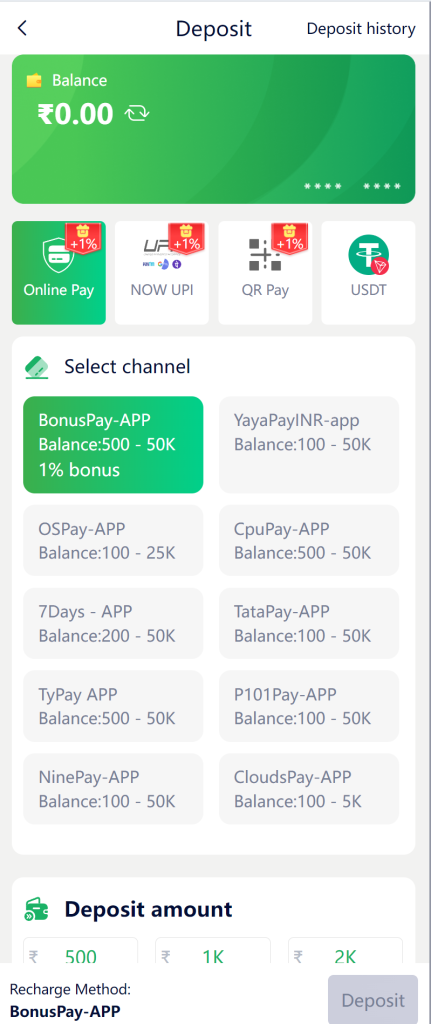Click the NOW UPI logo icon
This screenshot has width=431, height=1024.
pos(162,254)
